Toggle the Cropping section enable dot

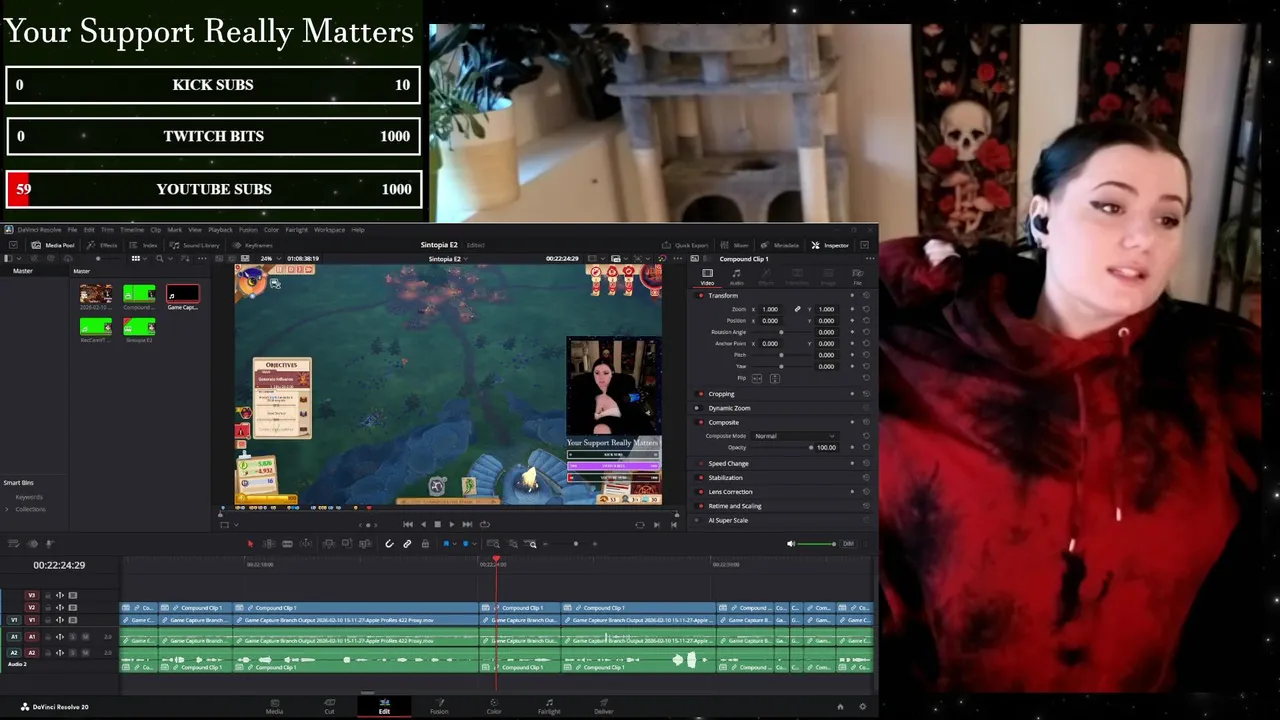(700, 394)
